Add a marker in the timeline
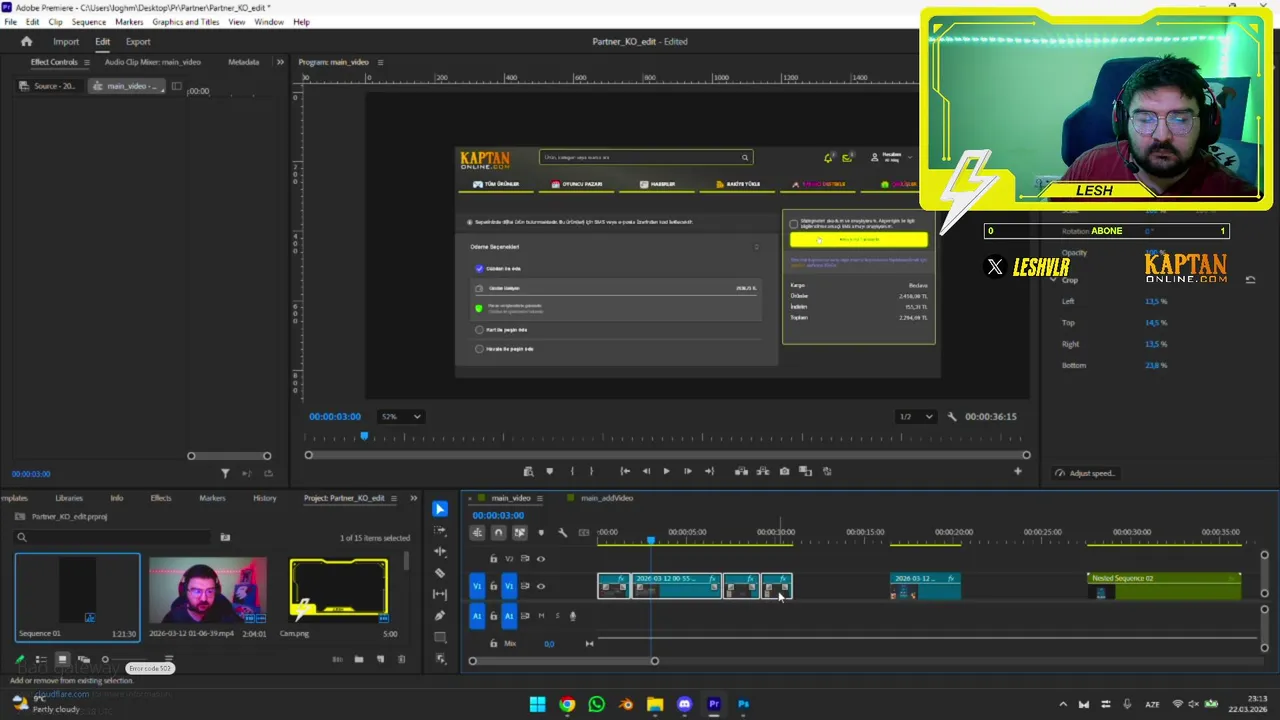The height and width of the screenshot is (720, 1280). 541,532
